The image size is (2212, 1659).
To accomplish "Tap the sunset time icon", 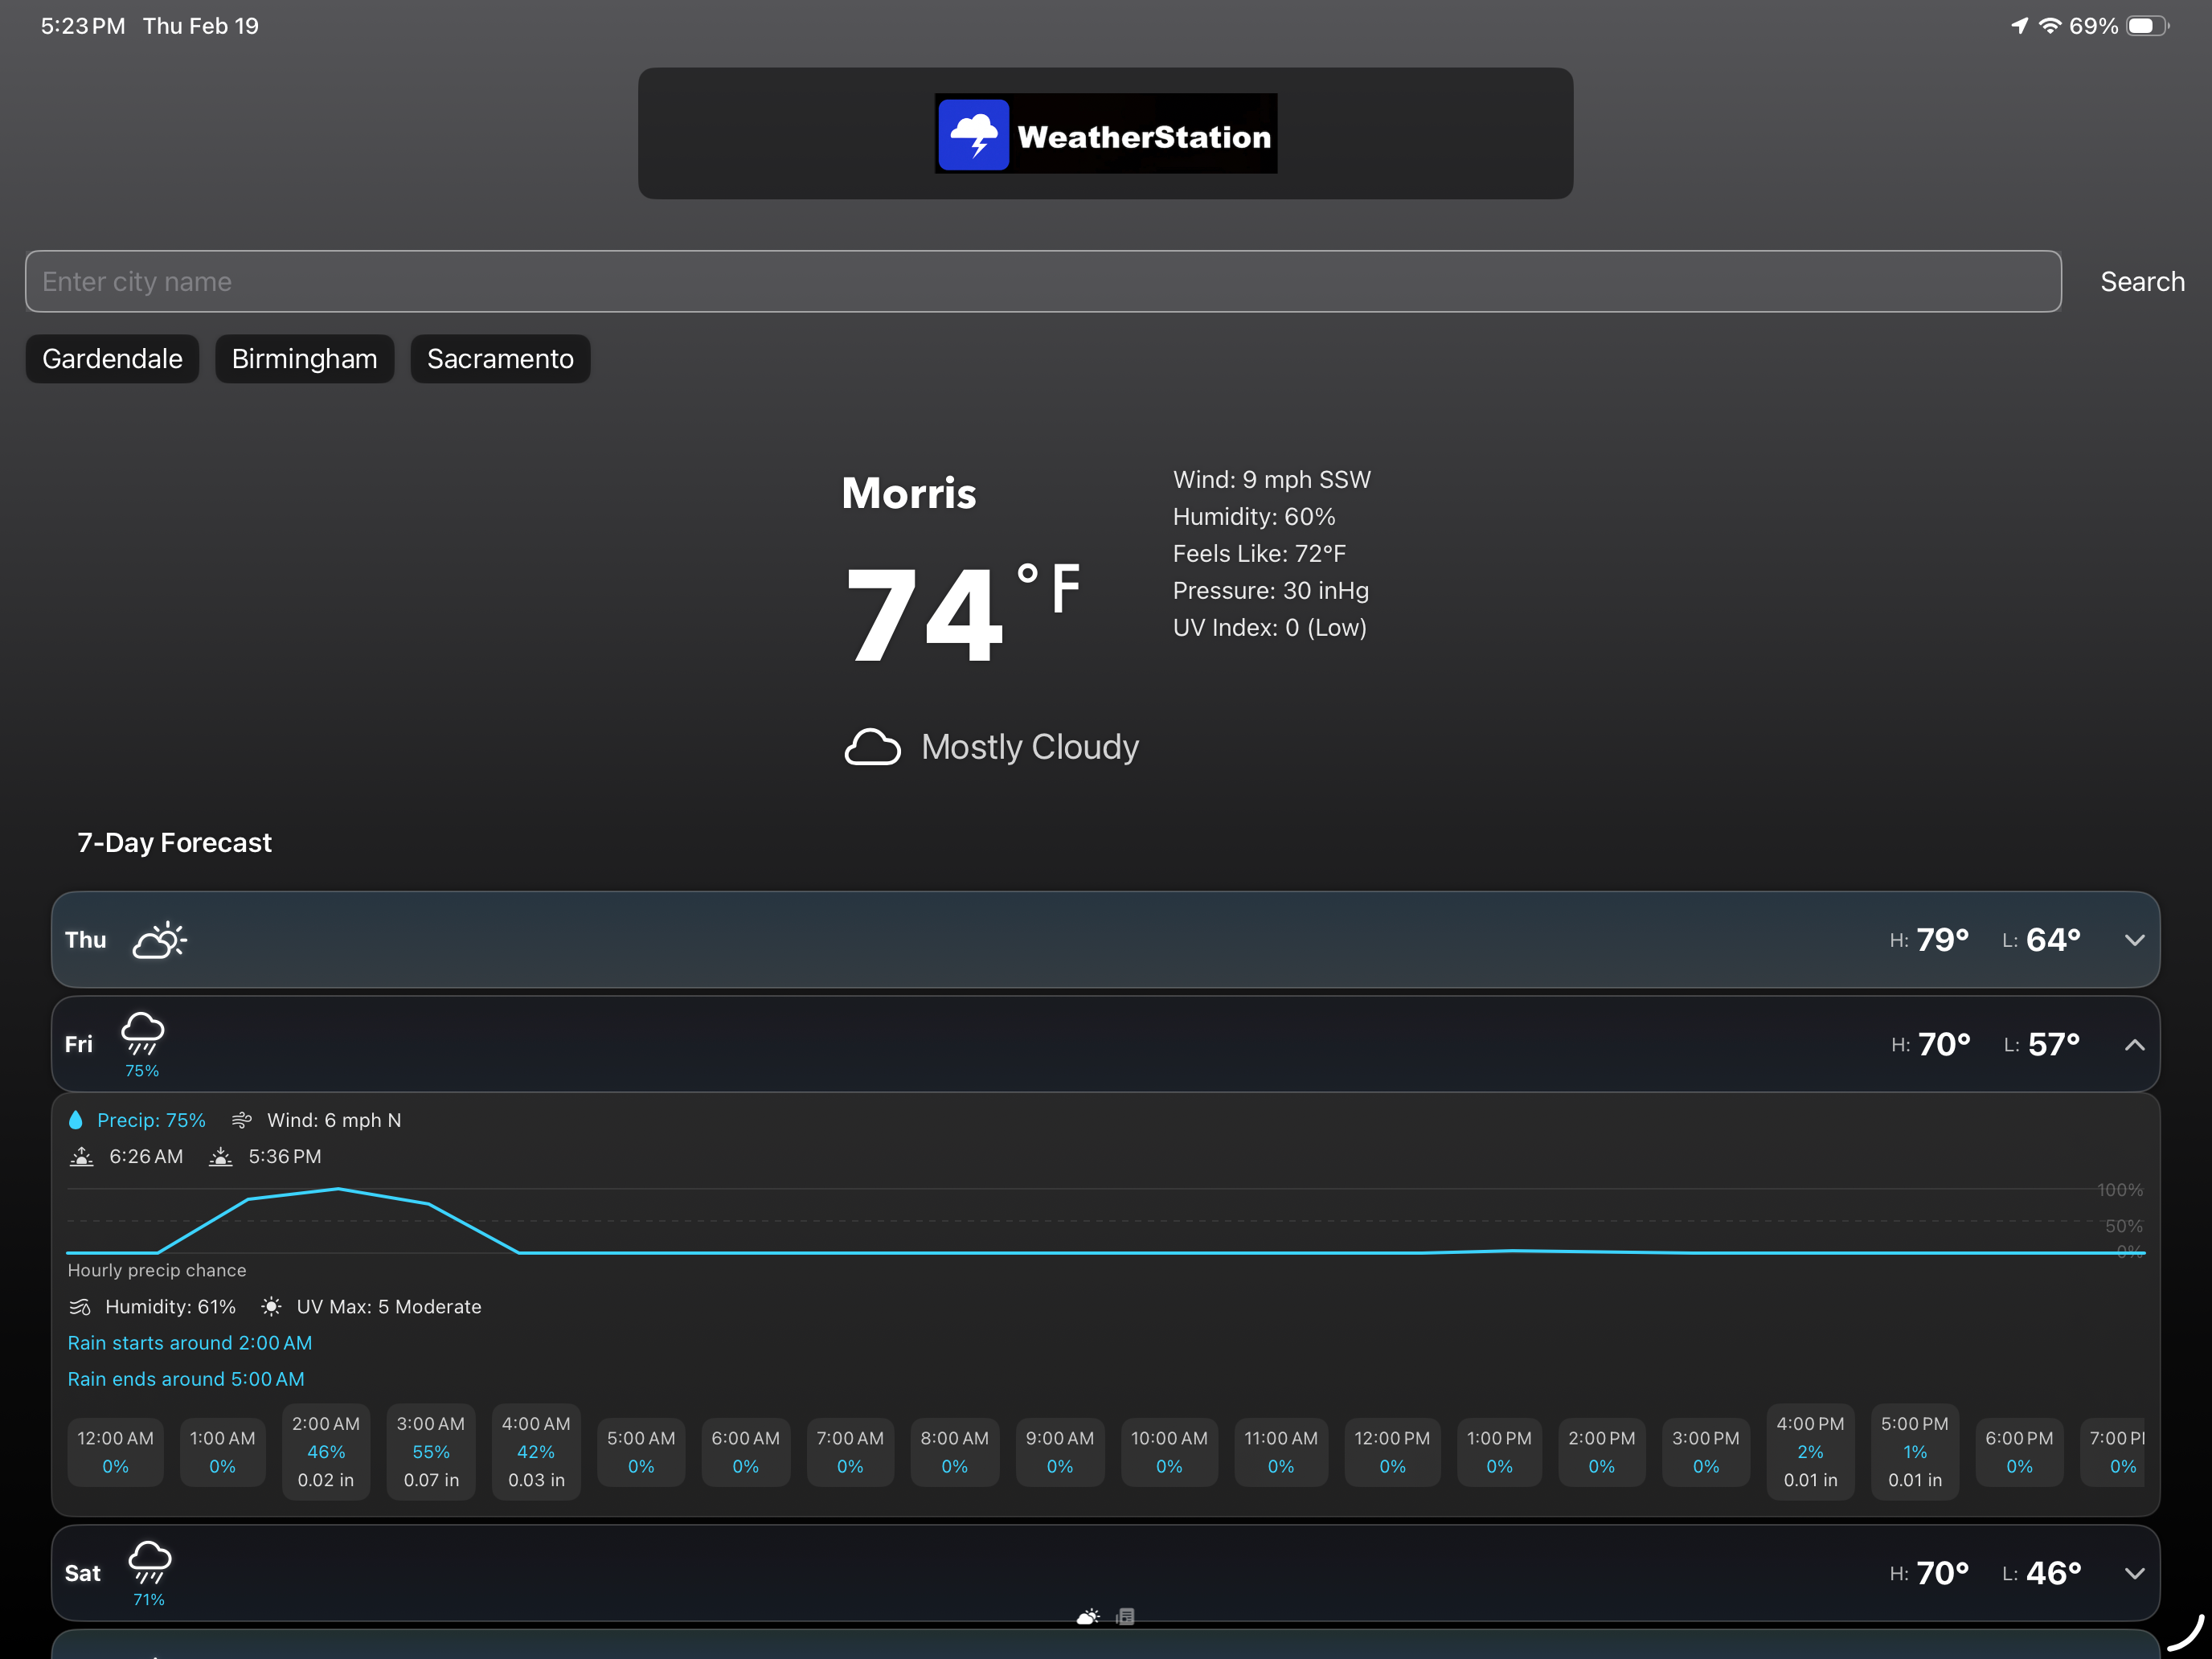I will pyautogui.click(x=221, y=1157).
